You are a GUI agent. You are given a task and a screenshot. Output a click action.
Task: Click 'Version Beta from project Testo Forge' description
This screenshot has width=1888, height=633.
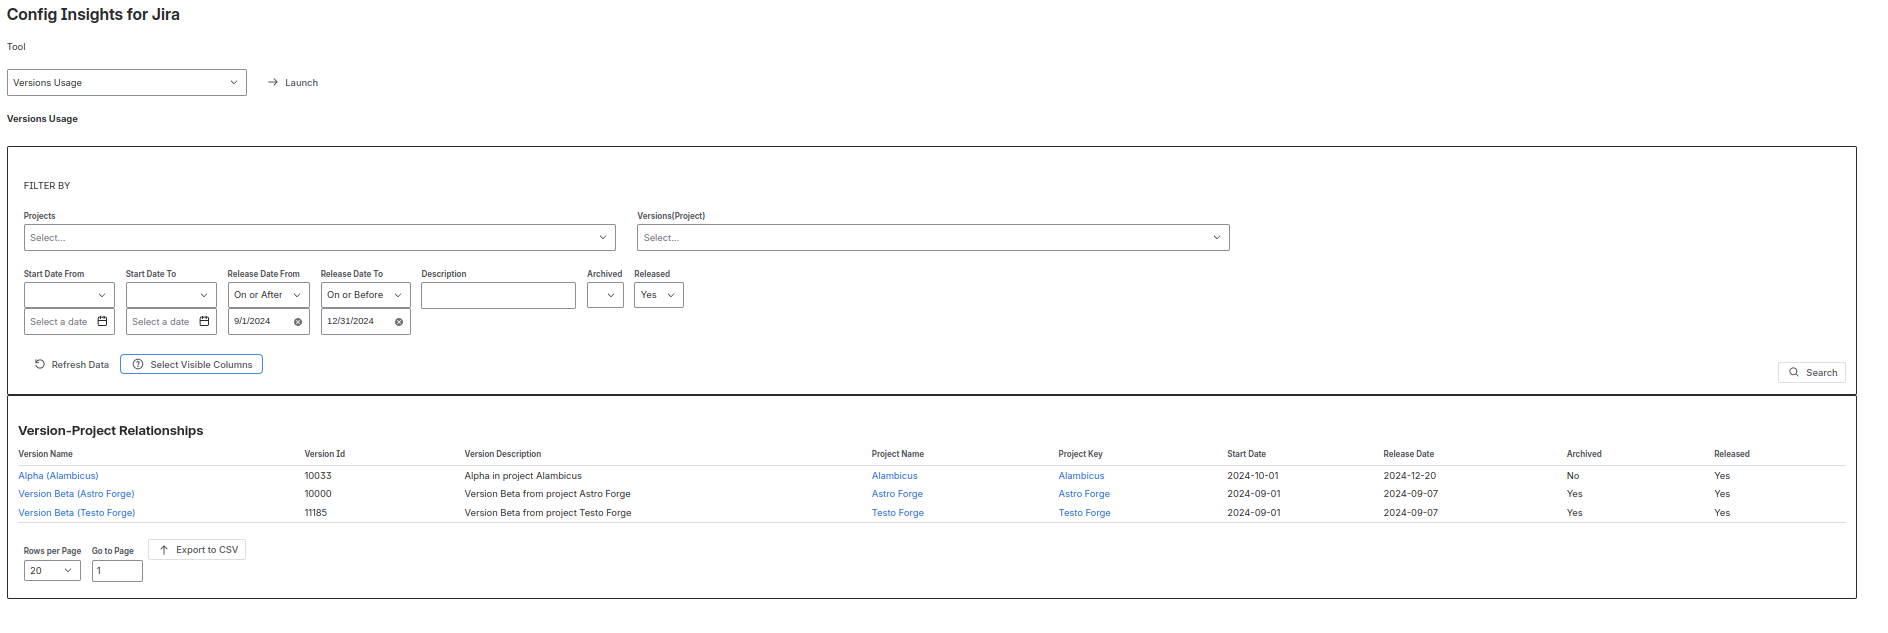(x=548, y=513)
